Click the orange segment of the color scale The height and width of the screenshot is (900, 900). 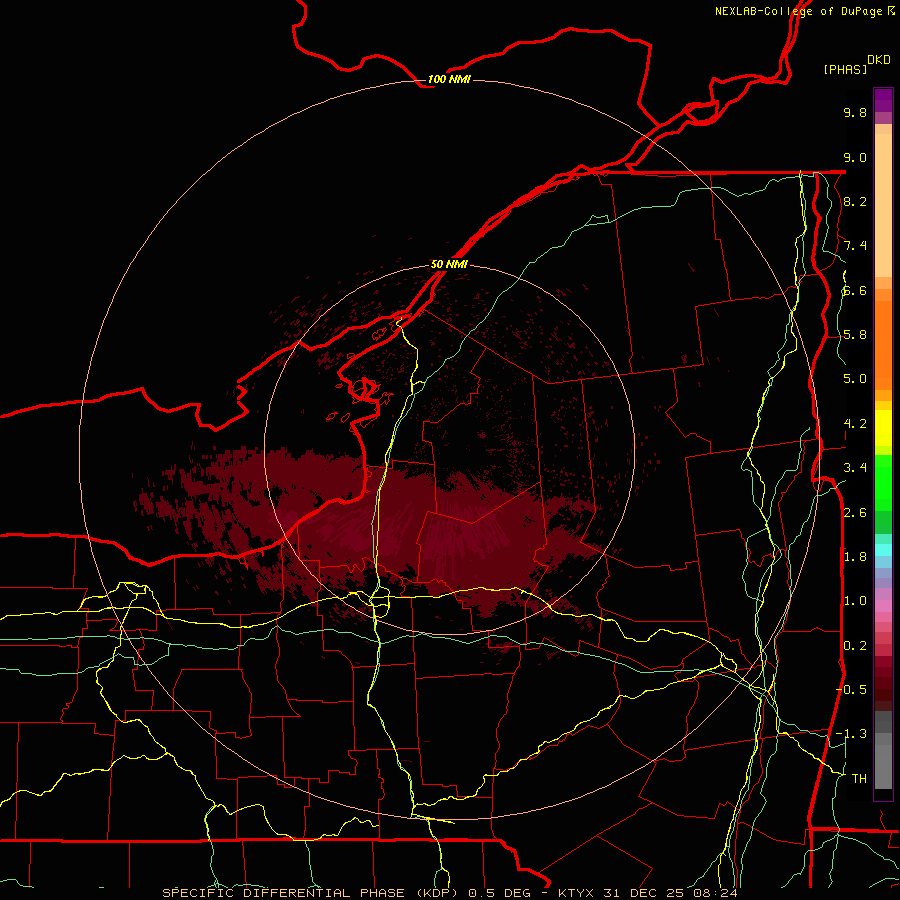point(883,344)
